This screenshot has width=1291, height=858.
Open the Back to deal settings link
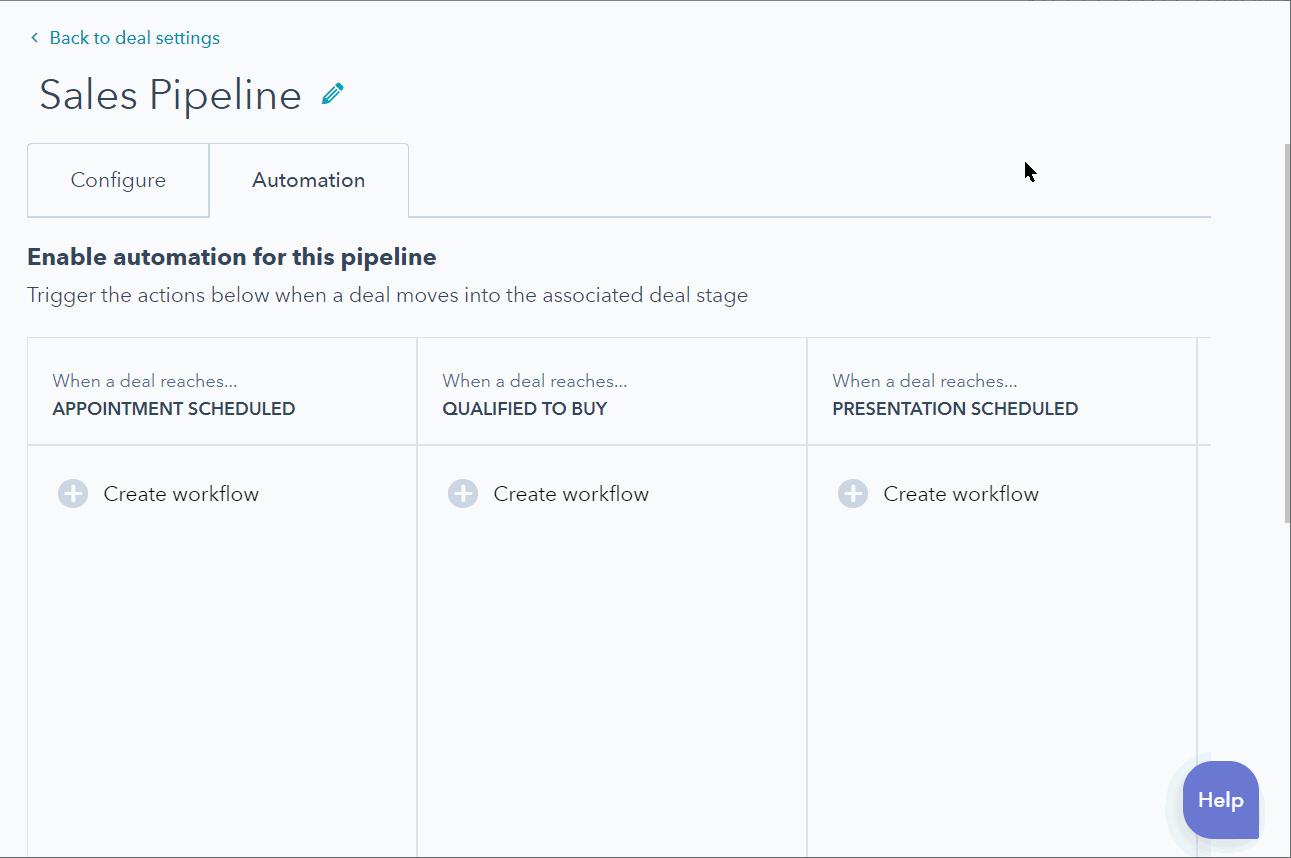(x=134, y=38)
